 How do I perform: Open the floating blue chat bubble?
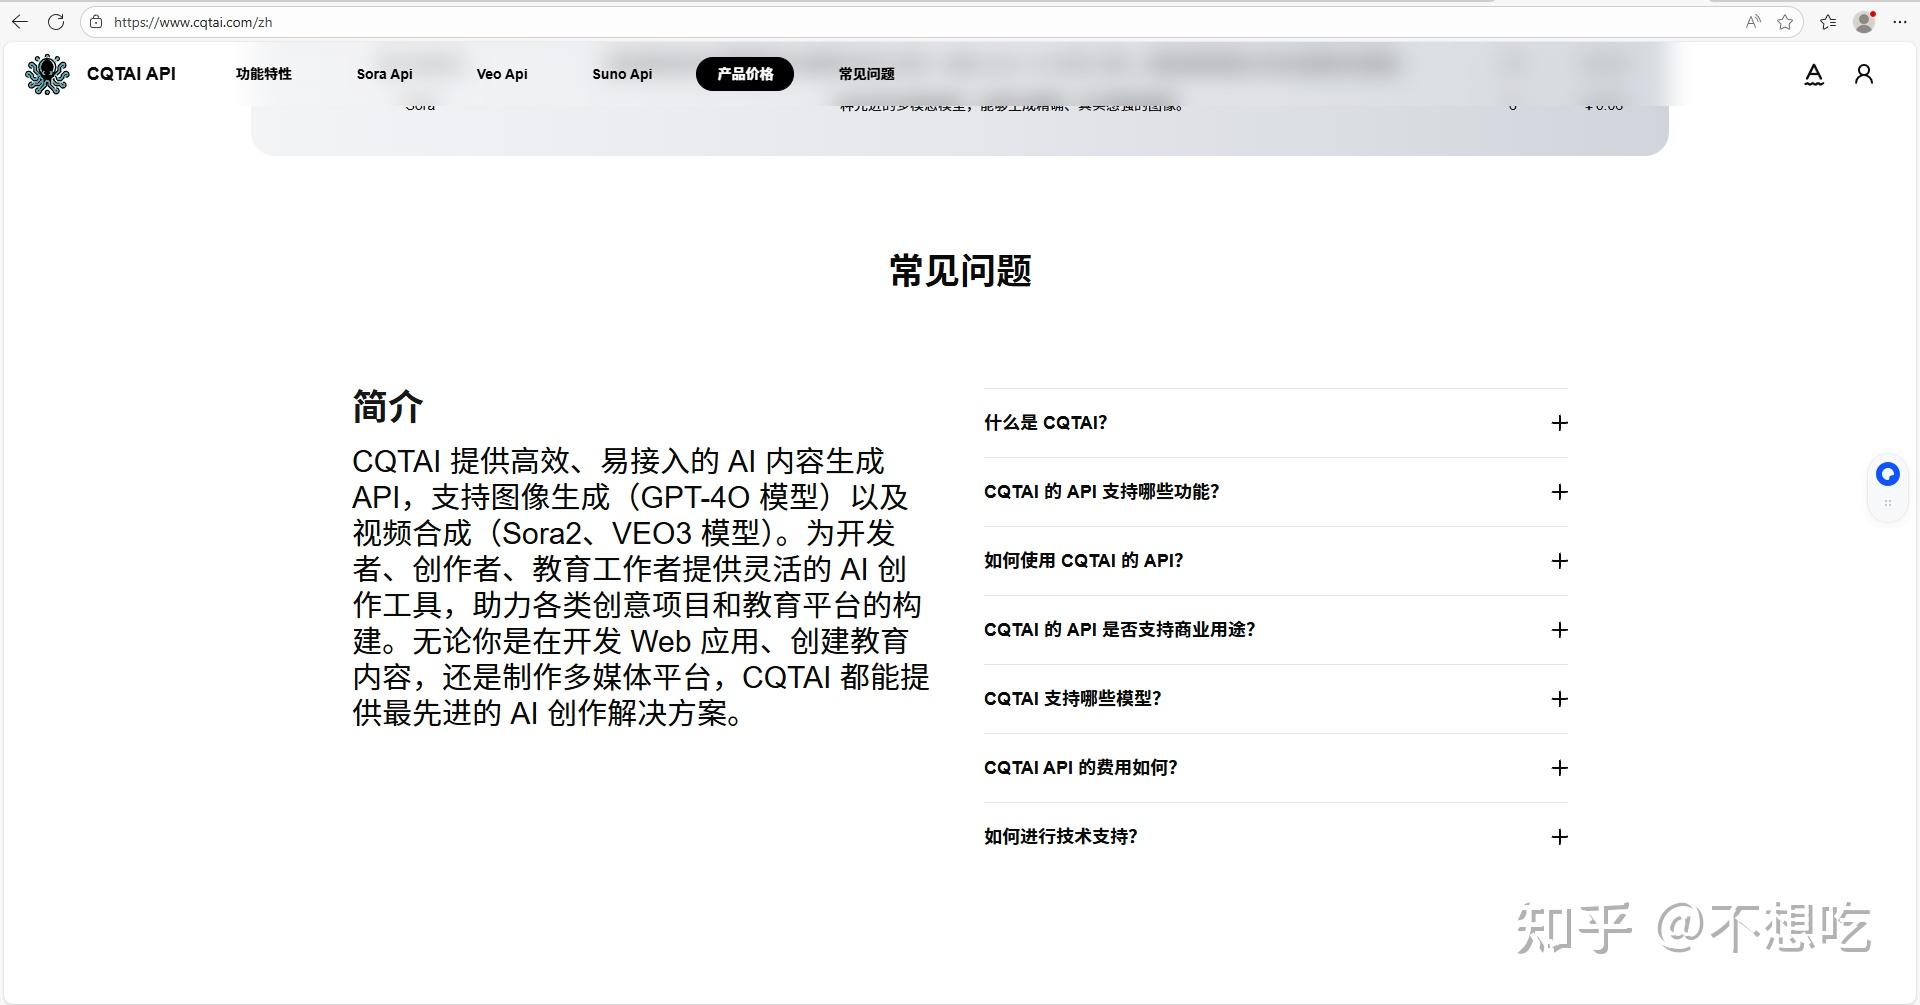(x=1887, y=474)
